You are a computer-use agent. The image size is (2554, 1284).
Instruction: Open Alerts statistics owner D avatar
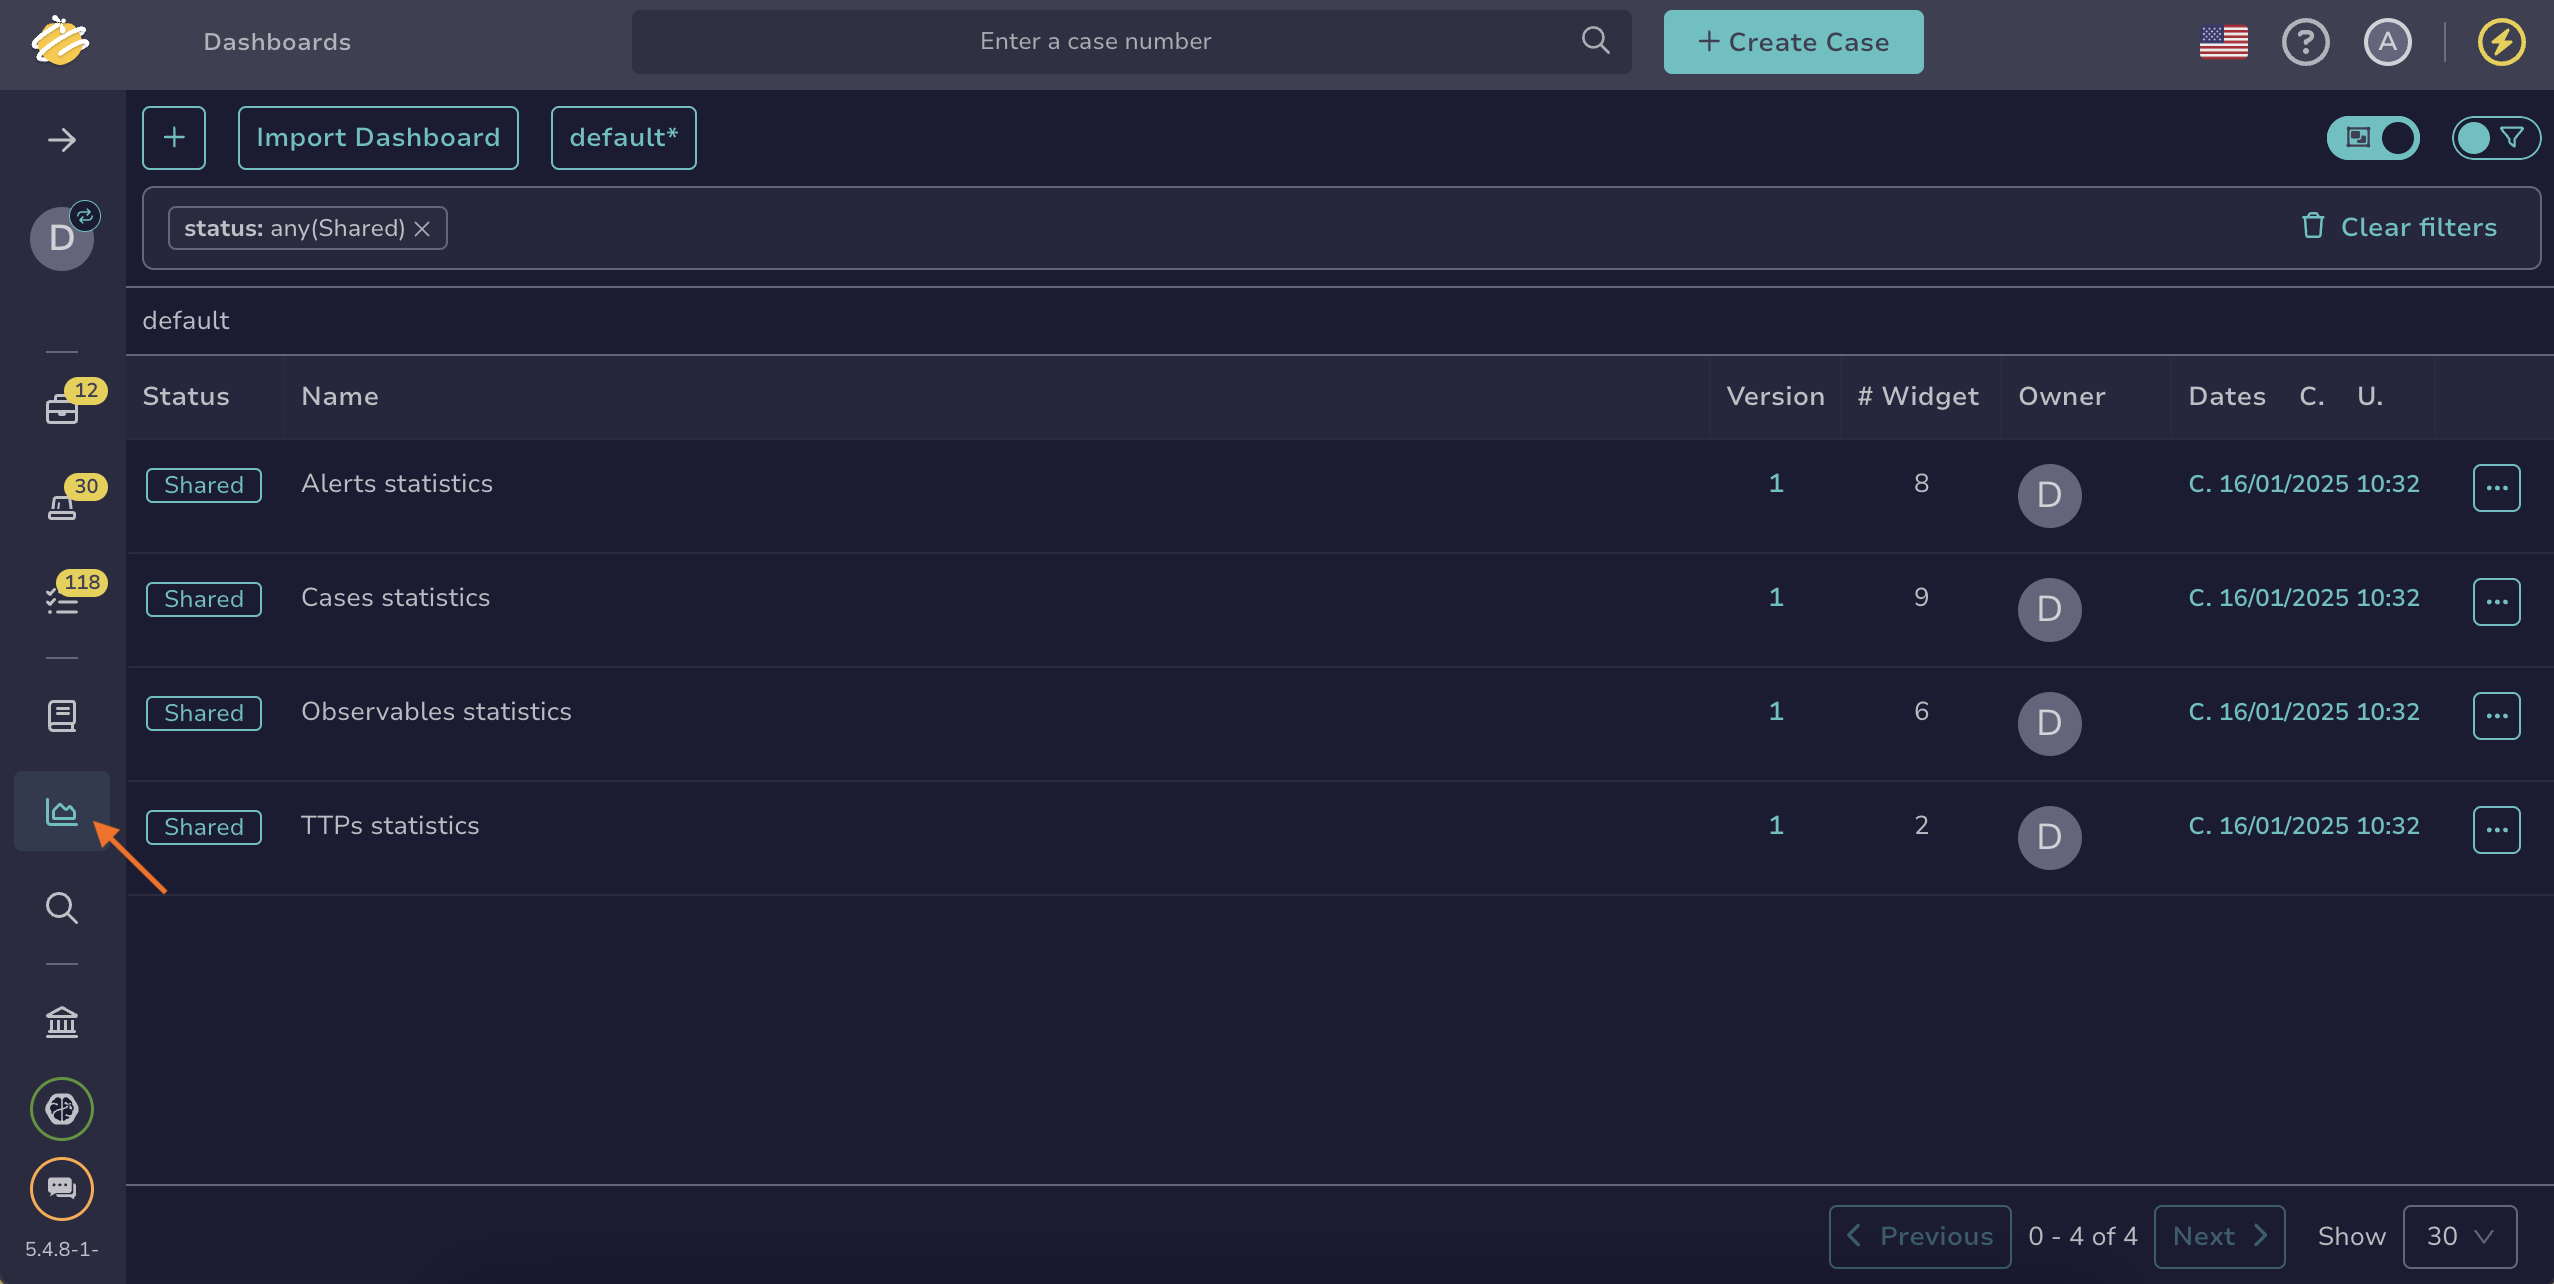(x=2049, y=495)
